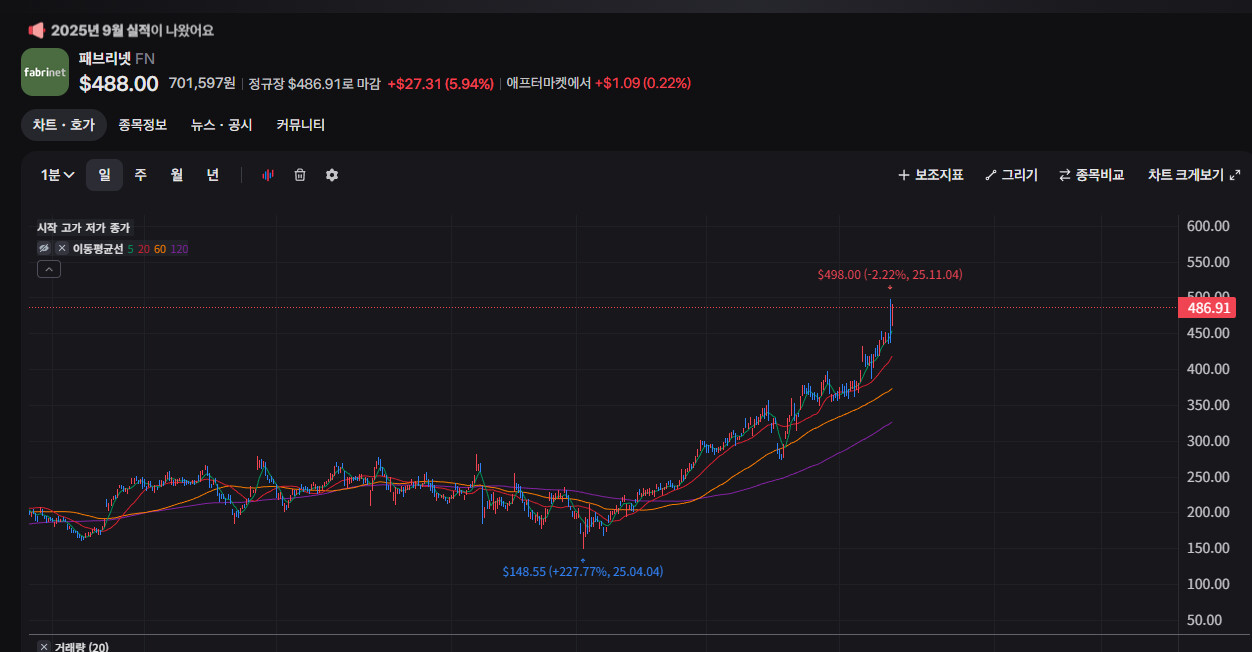Image resolution: width=1252 pixels, height=652 pixels.
Task: Click the 486.91 current price label
Action: [x=1207, y=308]
